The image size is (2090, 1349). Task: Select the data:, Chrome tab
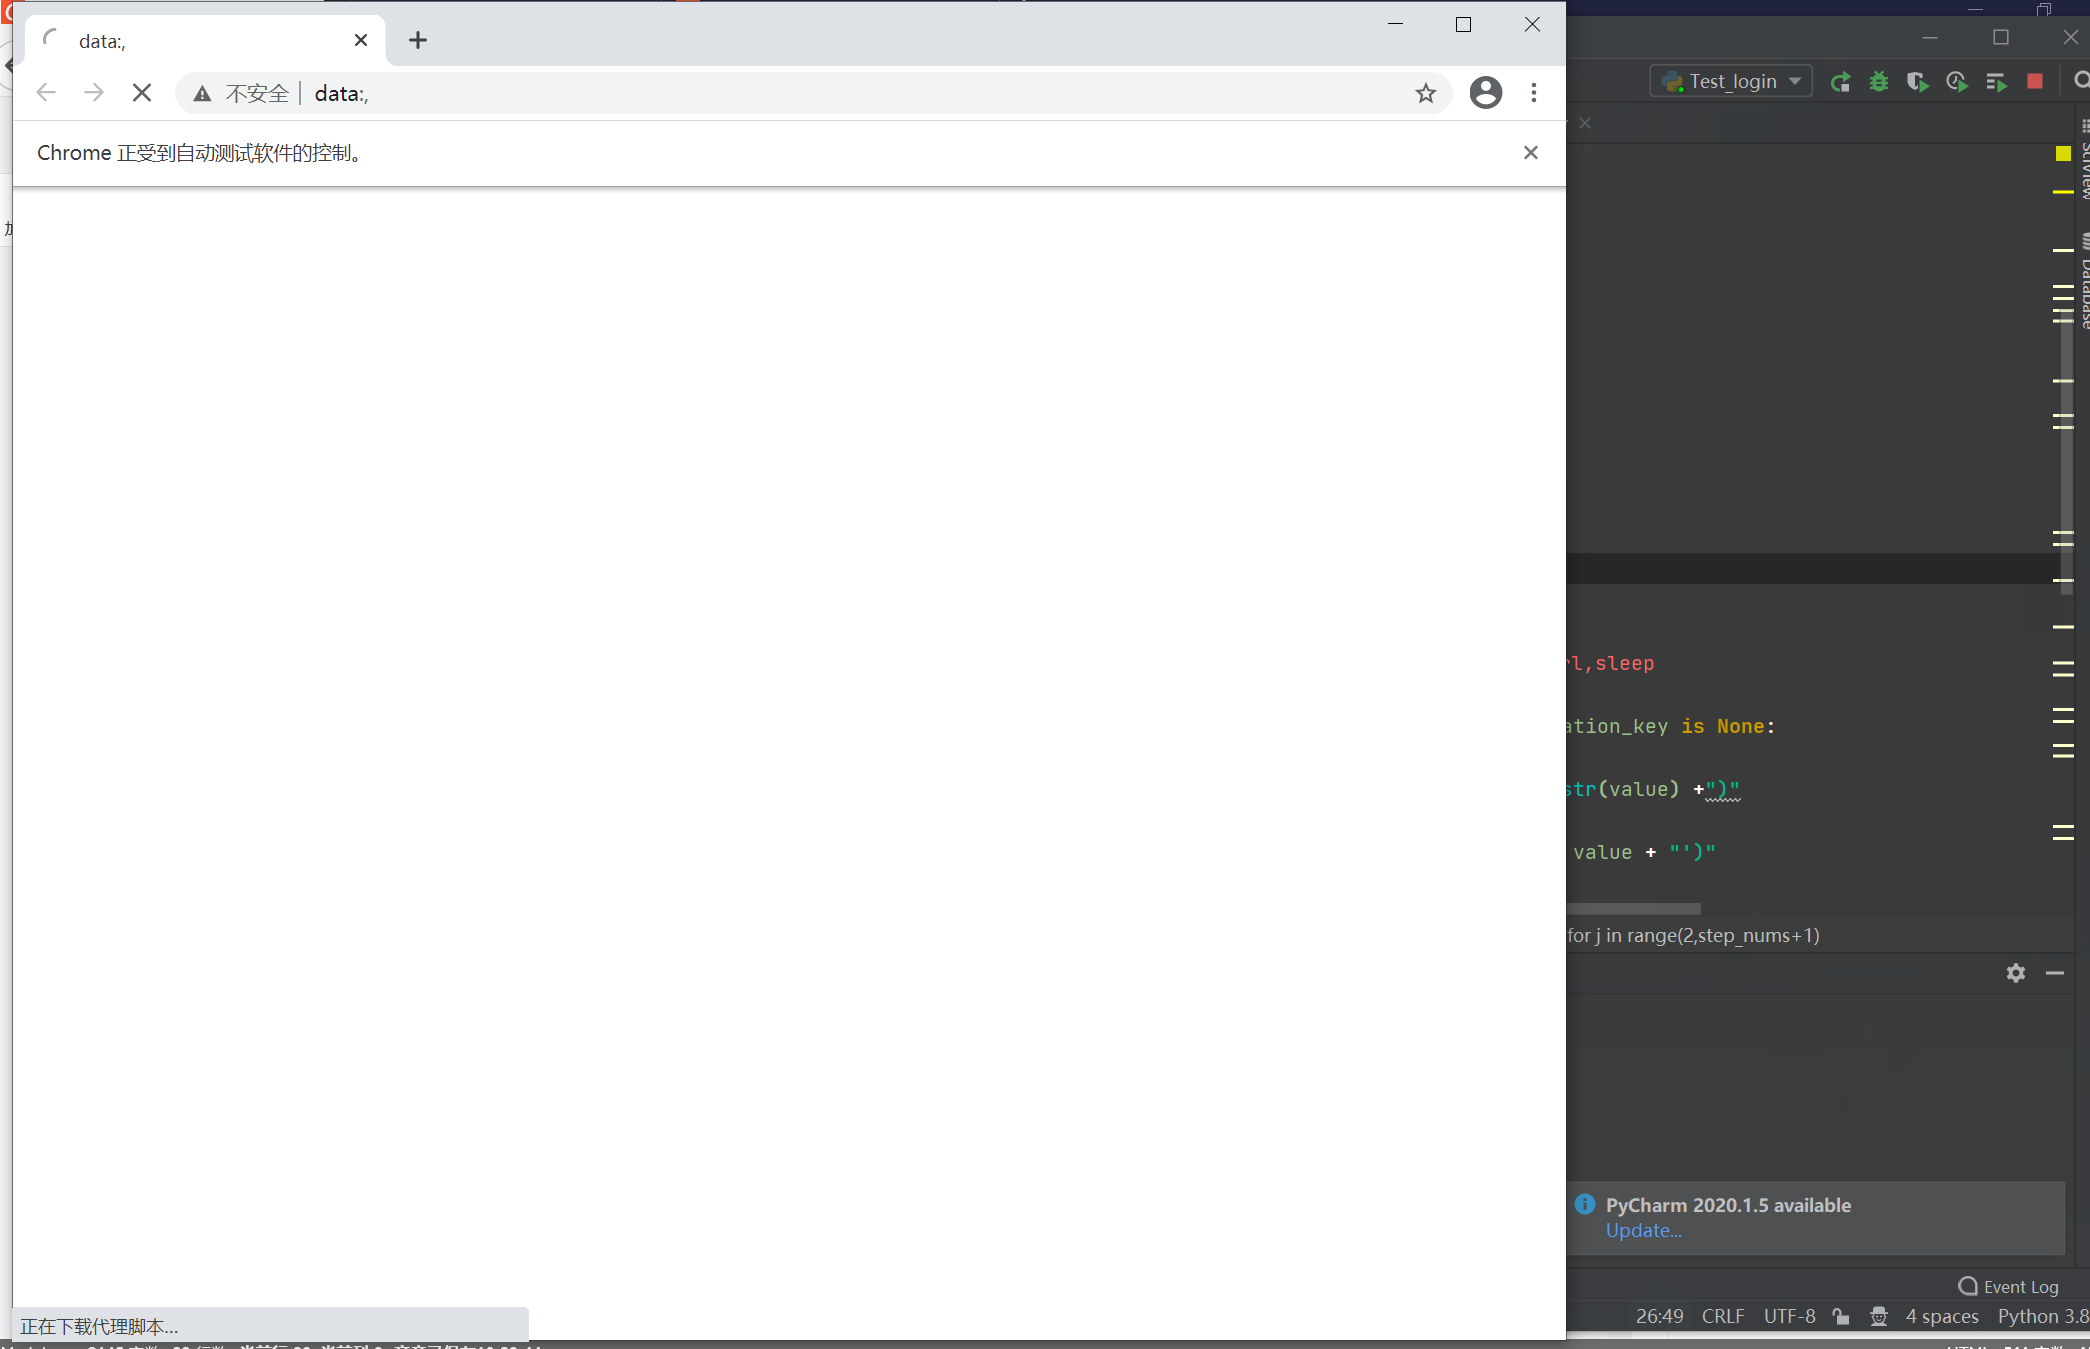click(205, 41)
